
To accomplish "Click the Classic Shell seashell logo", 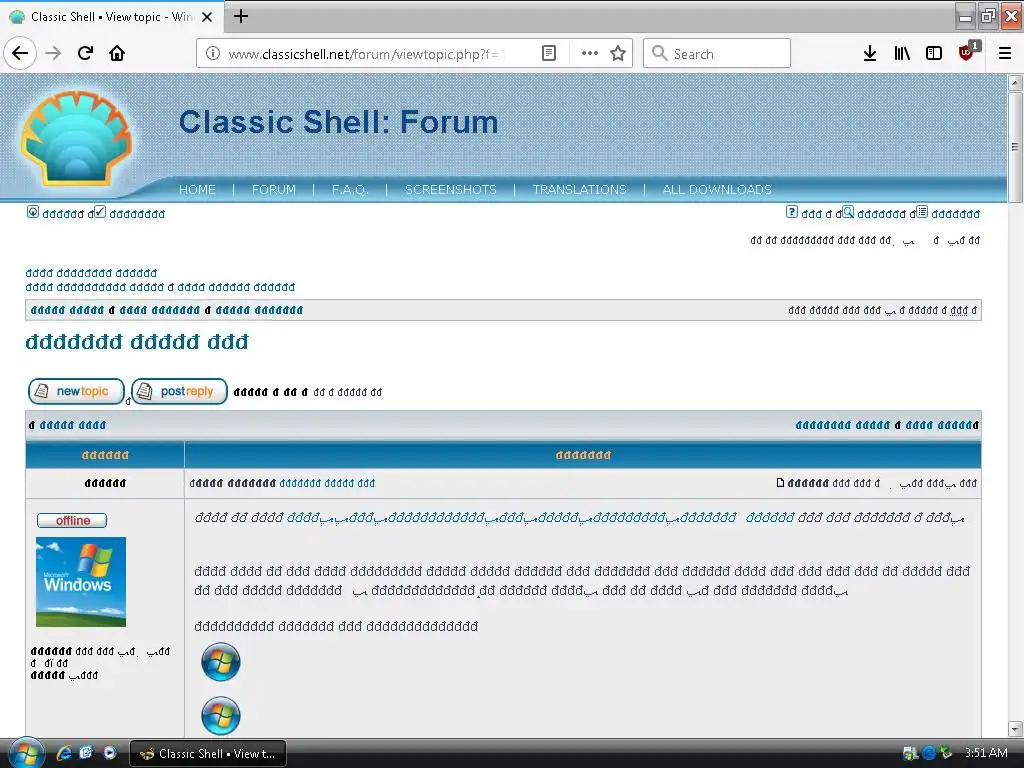I will pyautogui.click(x=76, y=137).
